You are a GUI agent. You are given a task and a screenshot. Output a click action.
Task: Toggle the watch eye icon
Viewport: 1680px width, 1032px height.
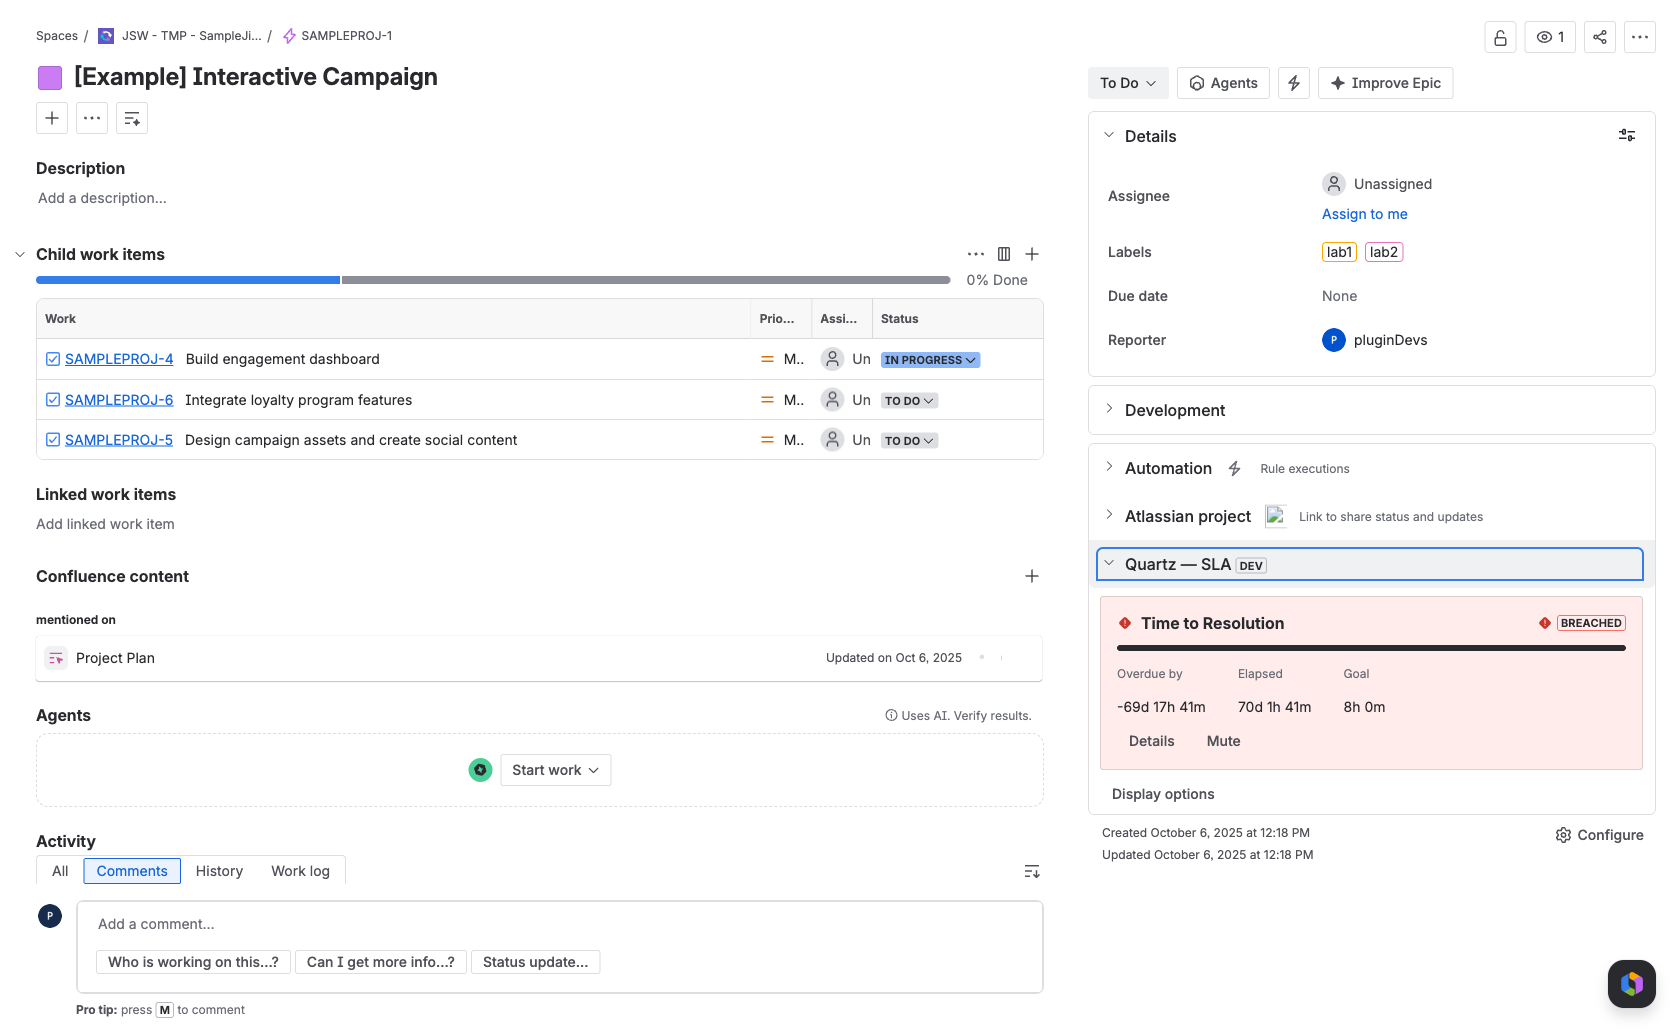(x=1550, y=37)
